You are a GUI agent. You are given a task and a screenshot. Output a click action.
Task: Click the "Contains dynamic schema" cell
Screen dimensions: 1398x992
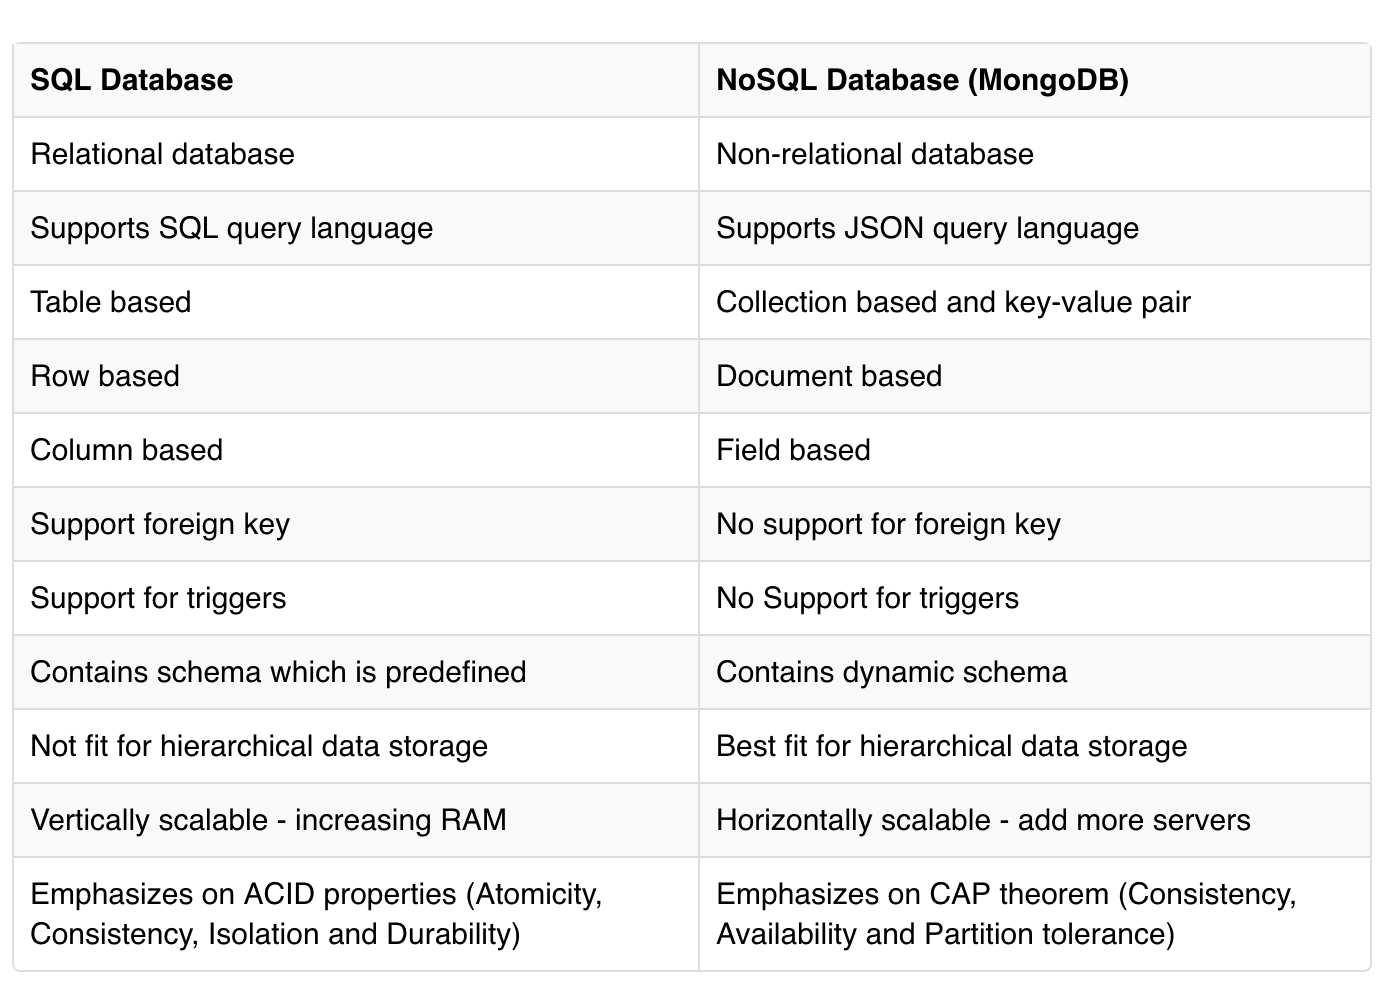[891, 672]
